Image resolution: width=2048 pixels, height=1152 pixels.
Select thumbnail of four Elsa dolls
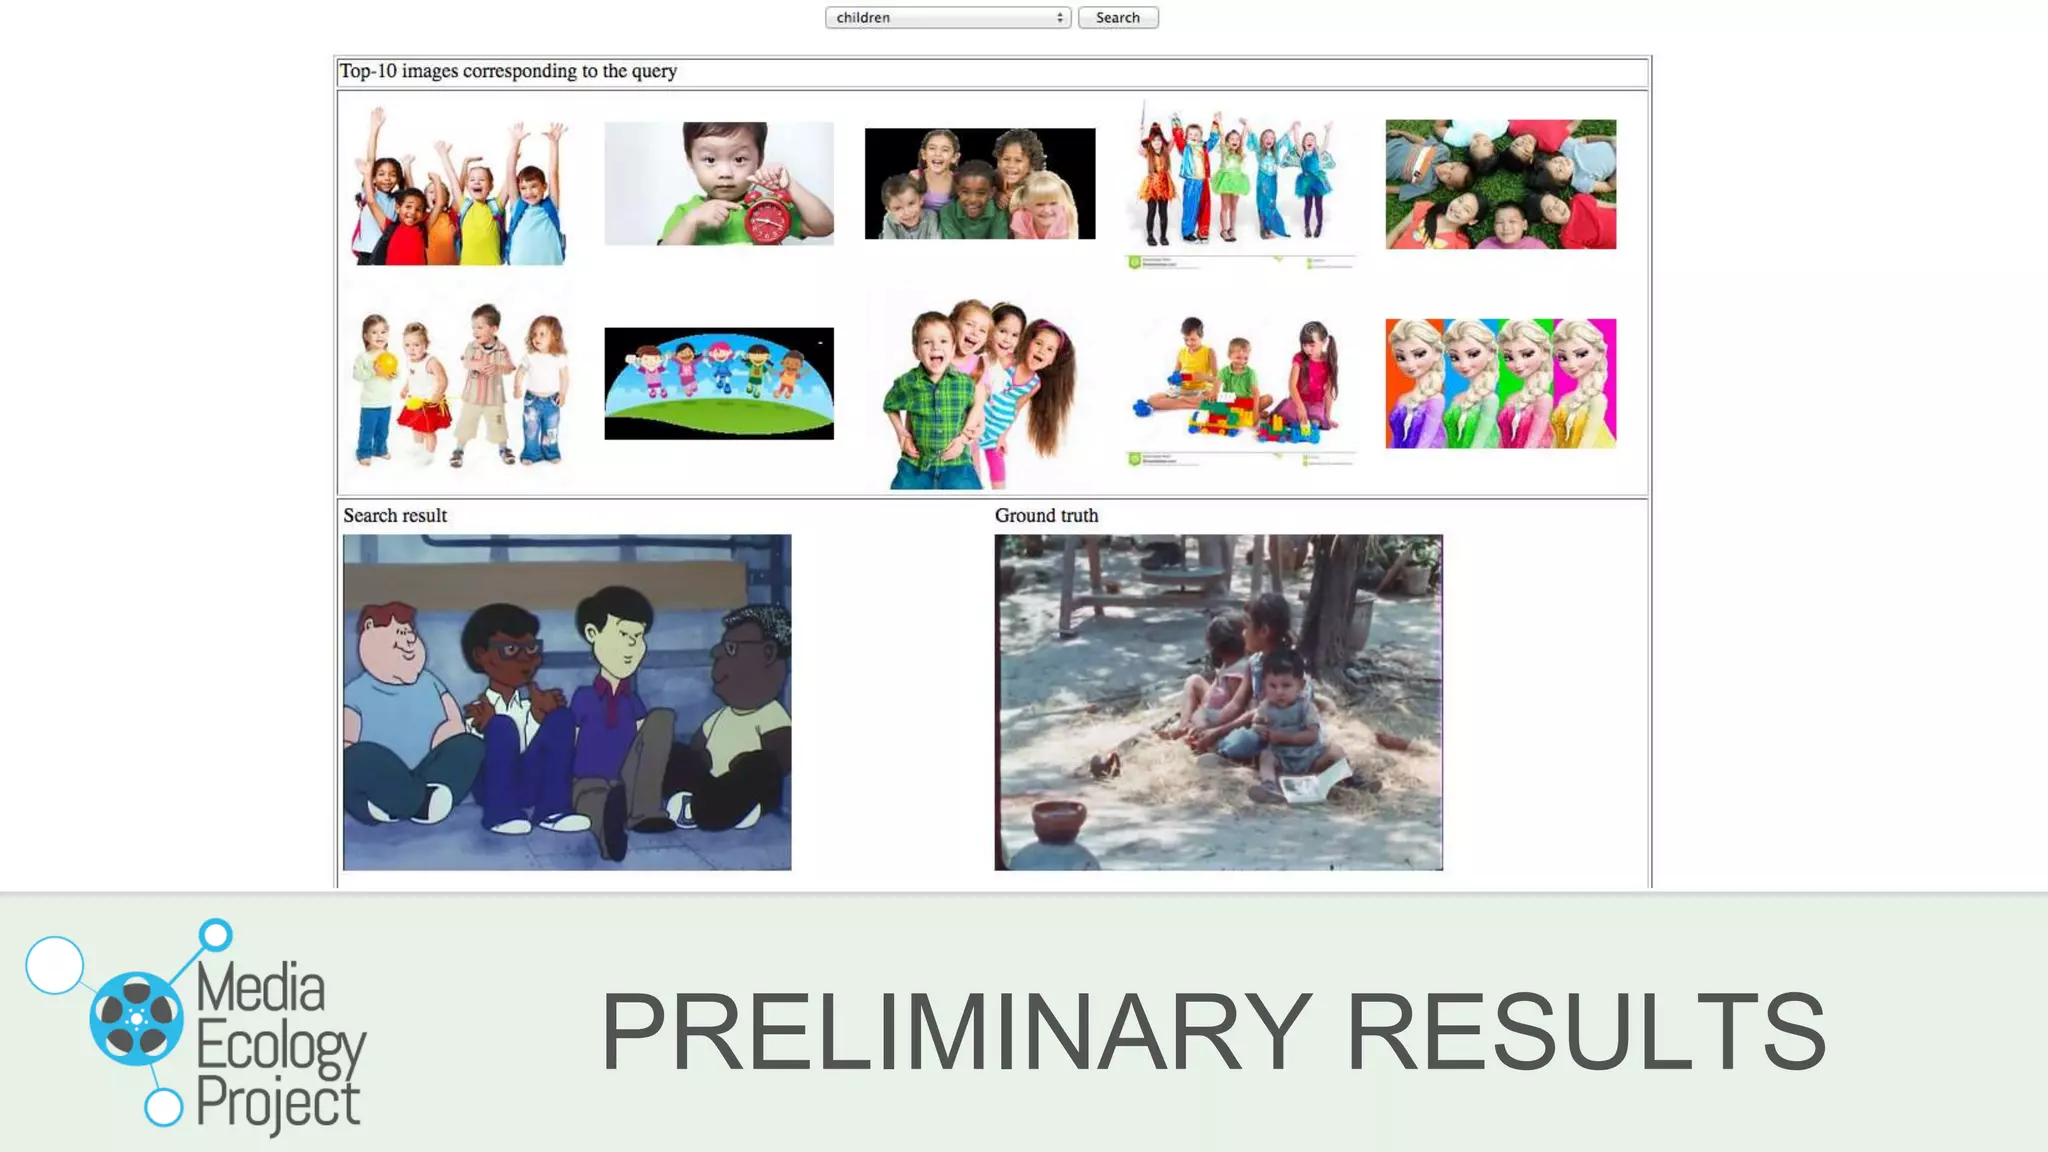click(x=1501, y=384)
